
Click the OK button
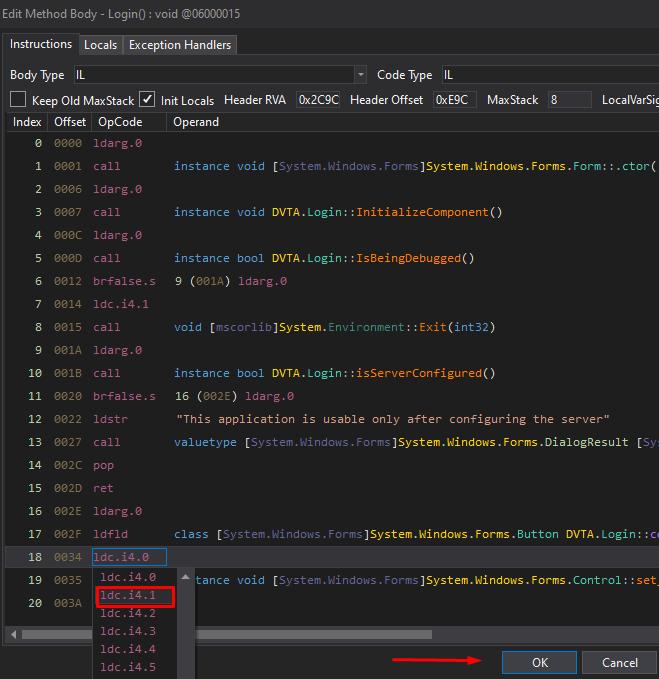tap(539, 662)
